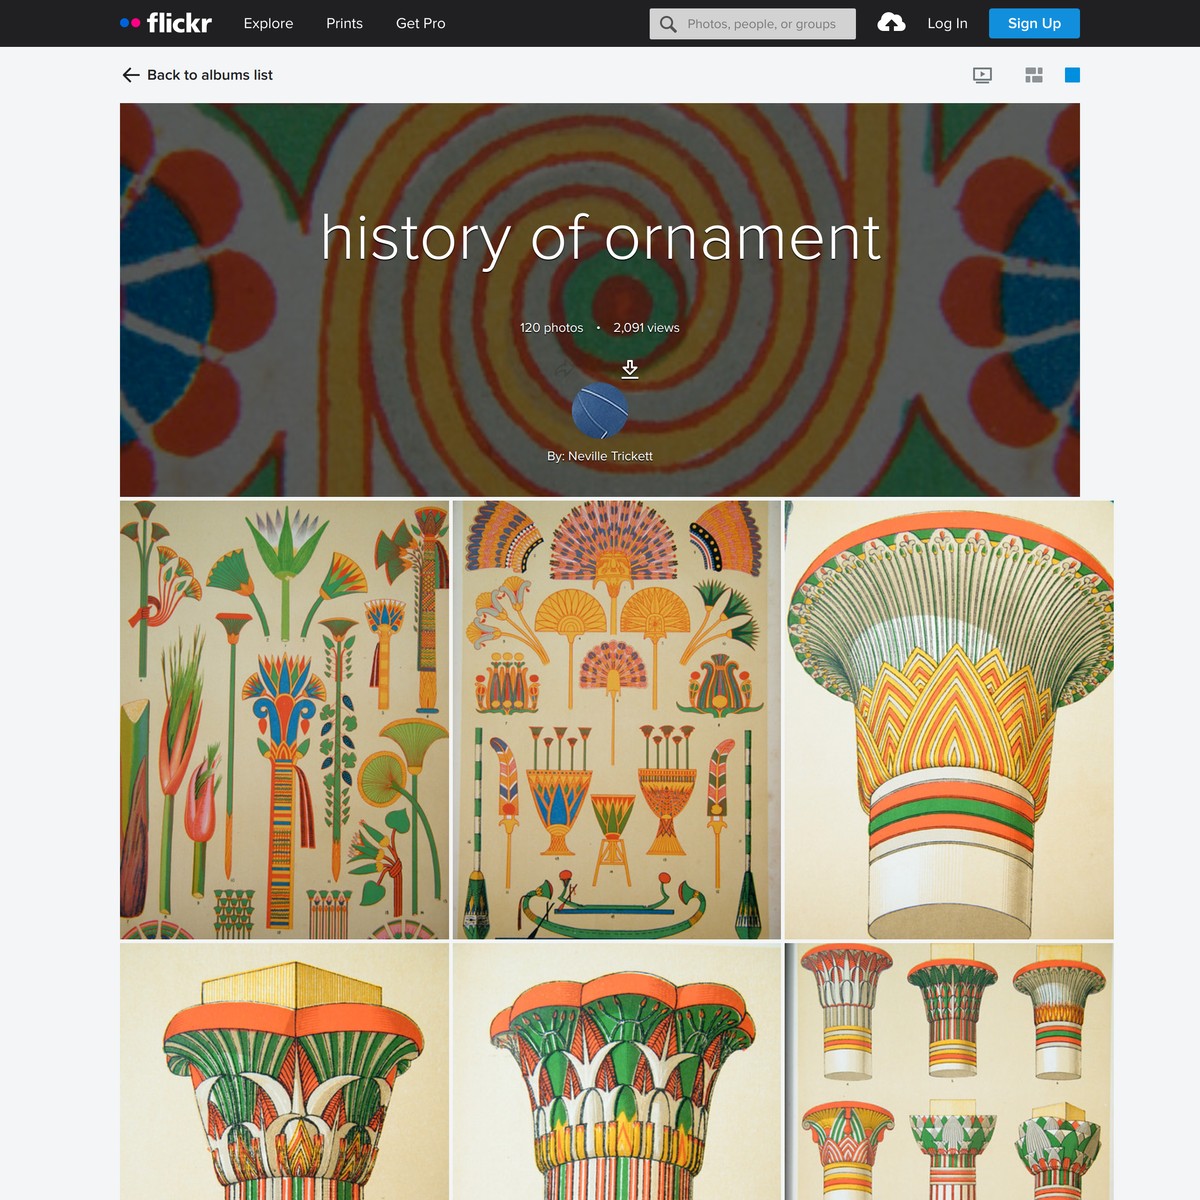
Task: Switch to the blue square large view
Action: click(1072, 75)
